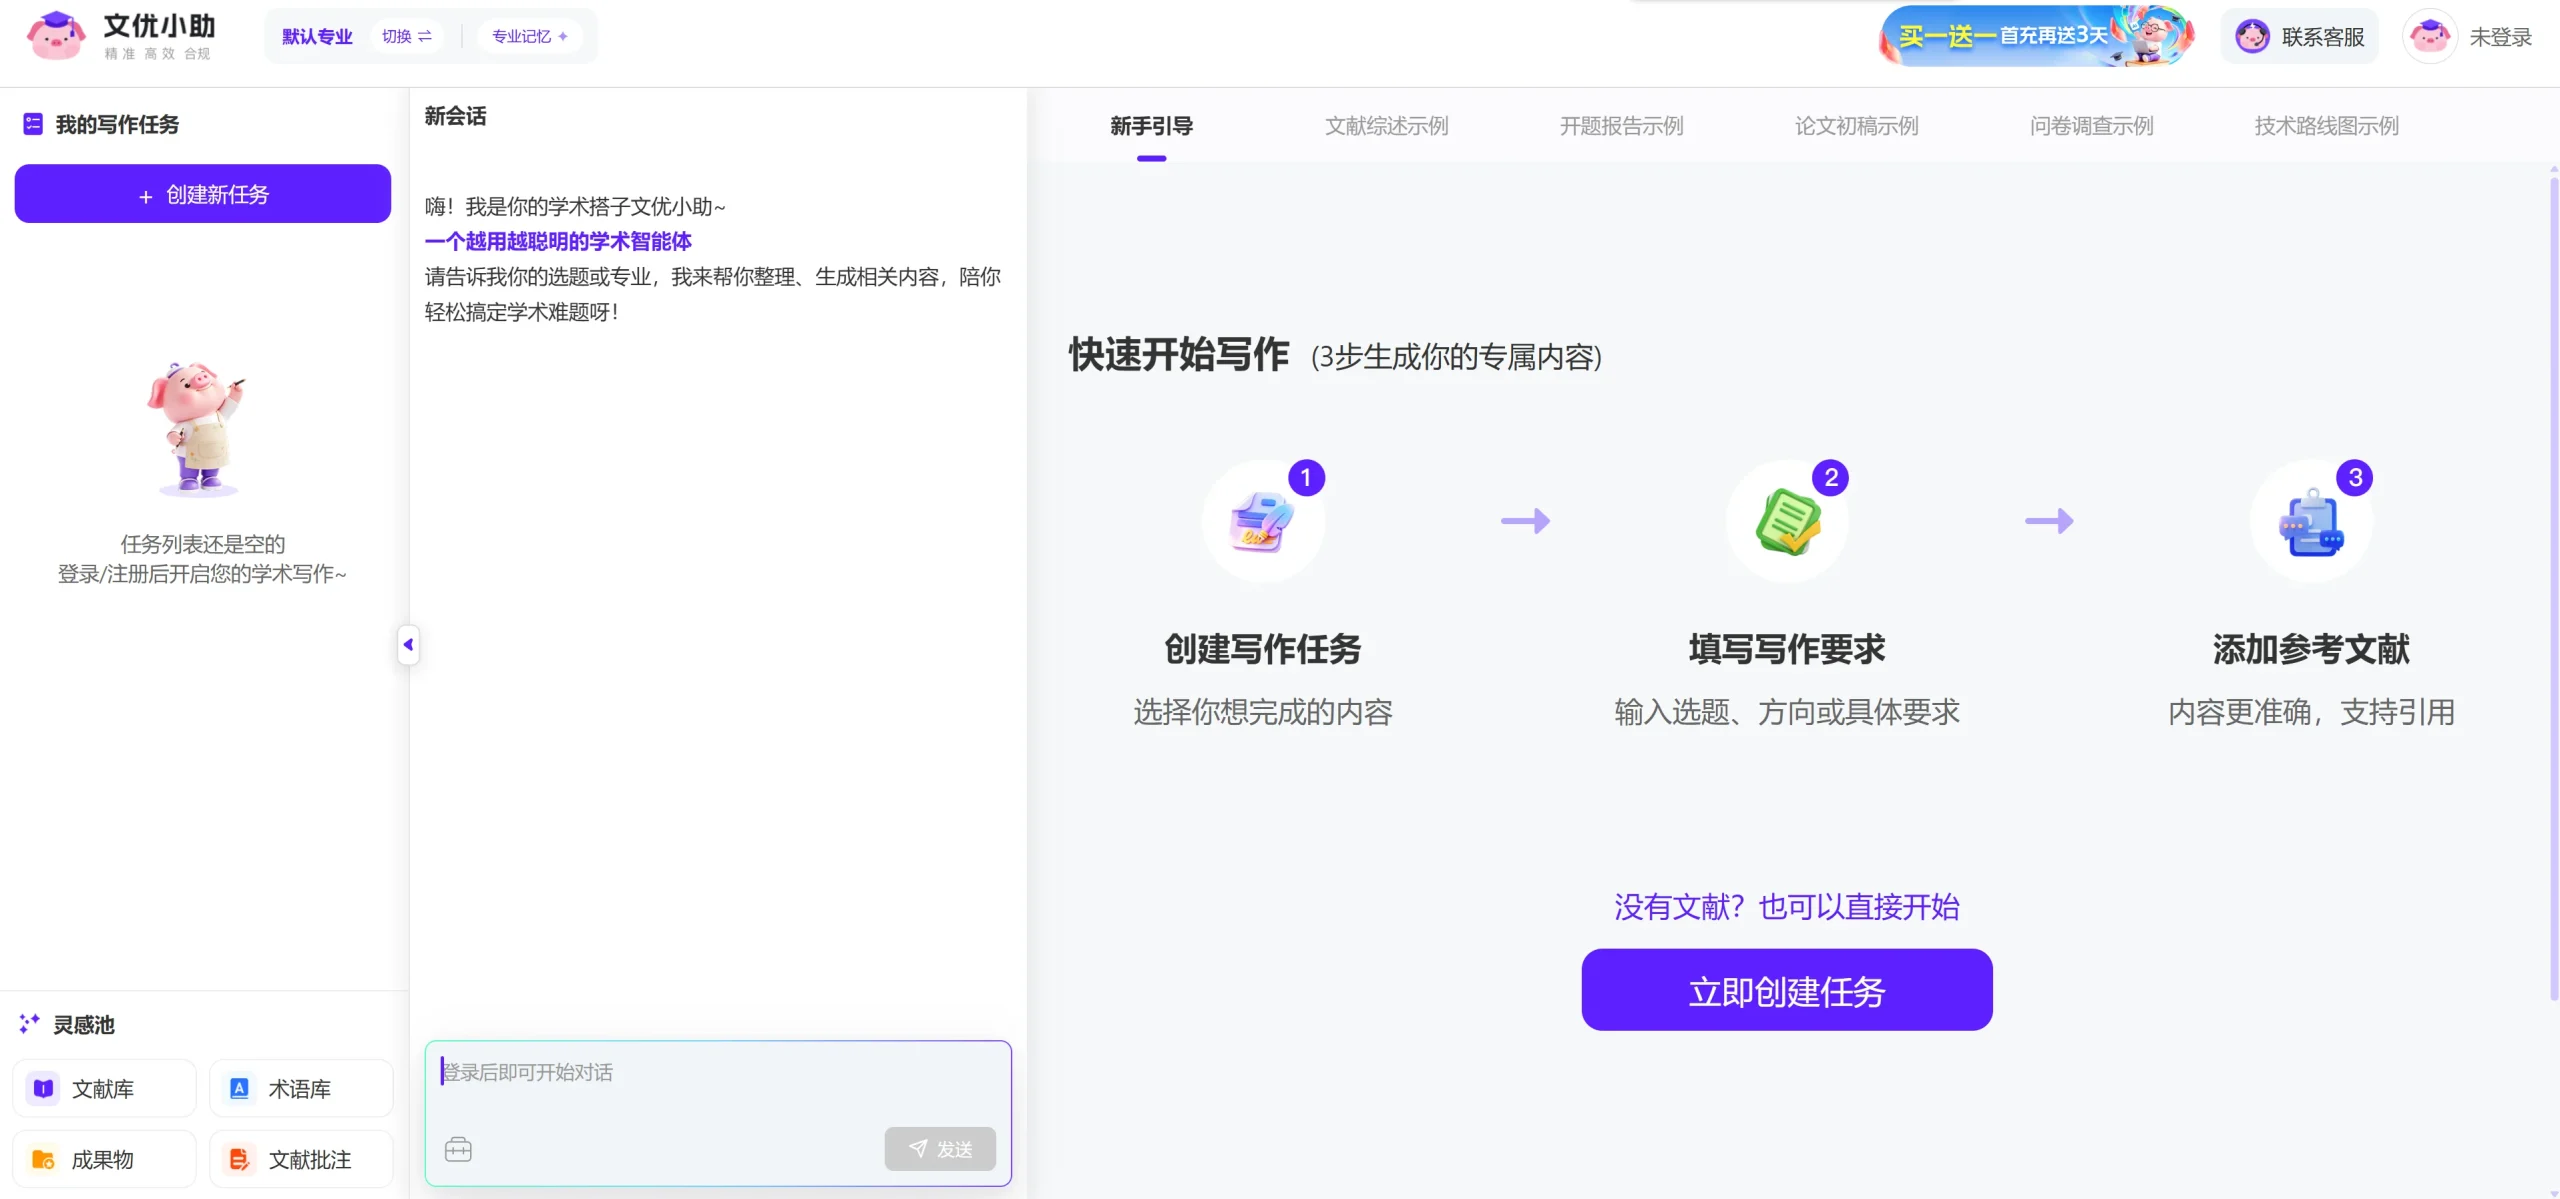Click the 灵感池 sparkle icon
This screenshot has height=1199, width=2560.
pos(29,1024)
